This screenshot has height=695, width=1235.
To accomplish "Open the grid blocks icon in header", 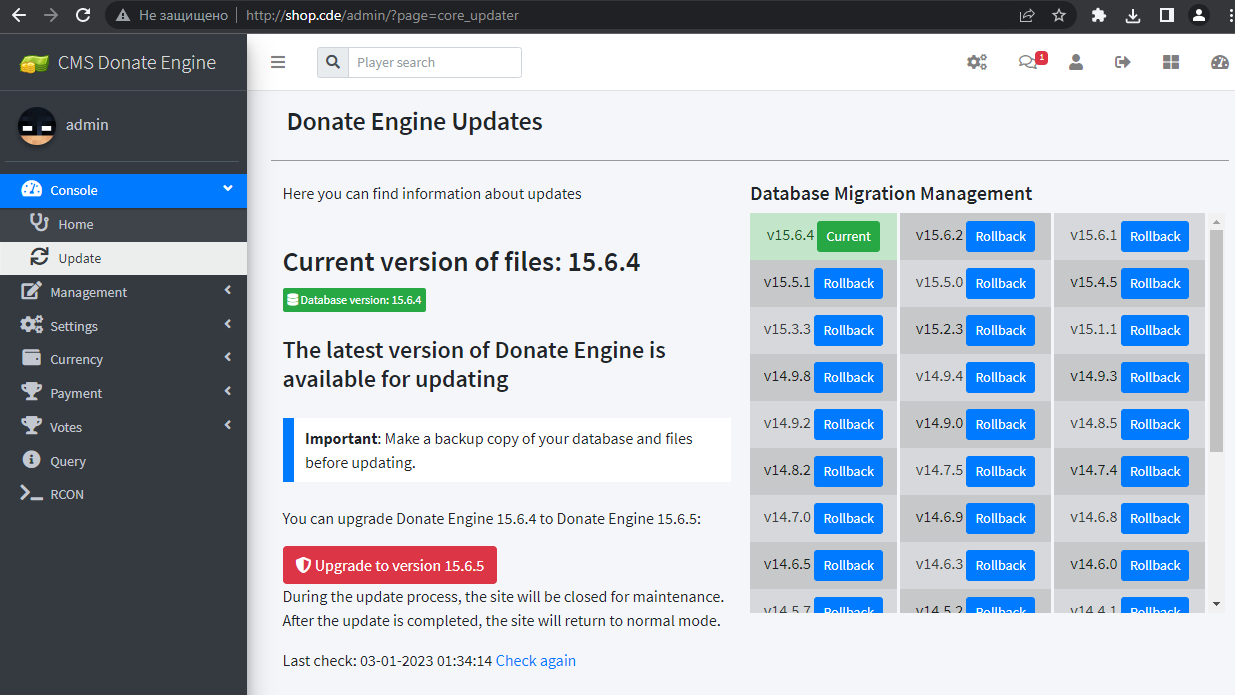I will [1171, 62].
